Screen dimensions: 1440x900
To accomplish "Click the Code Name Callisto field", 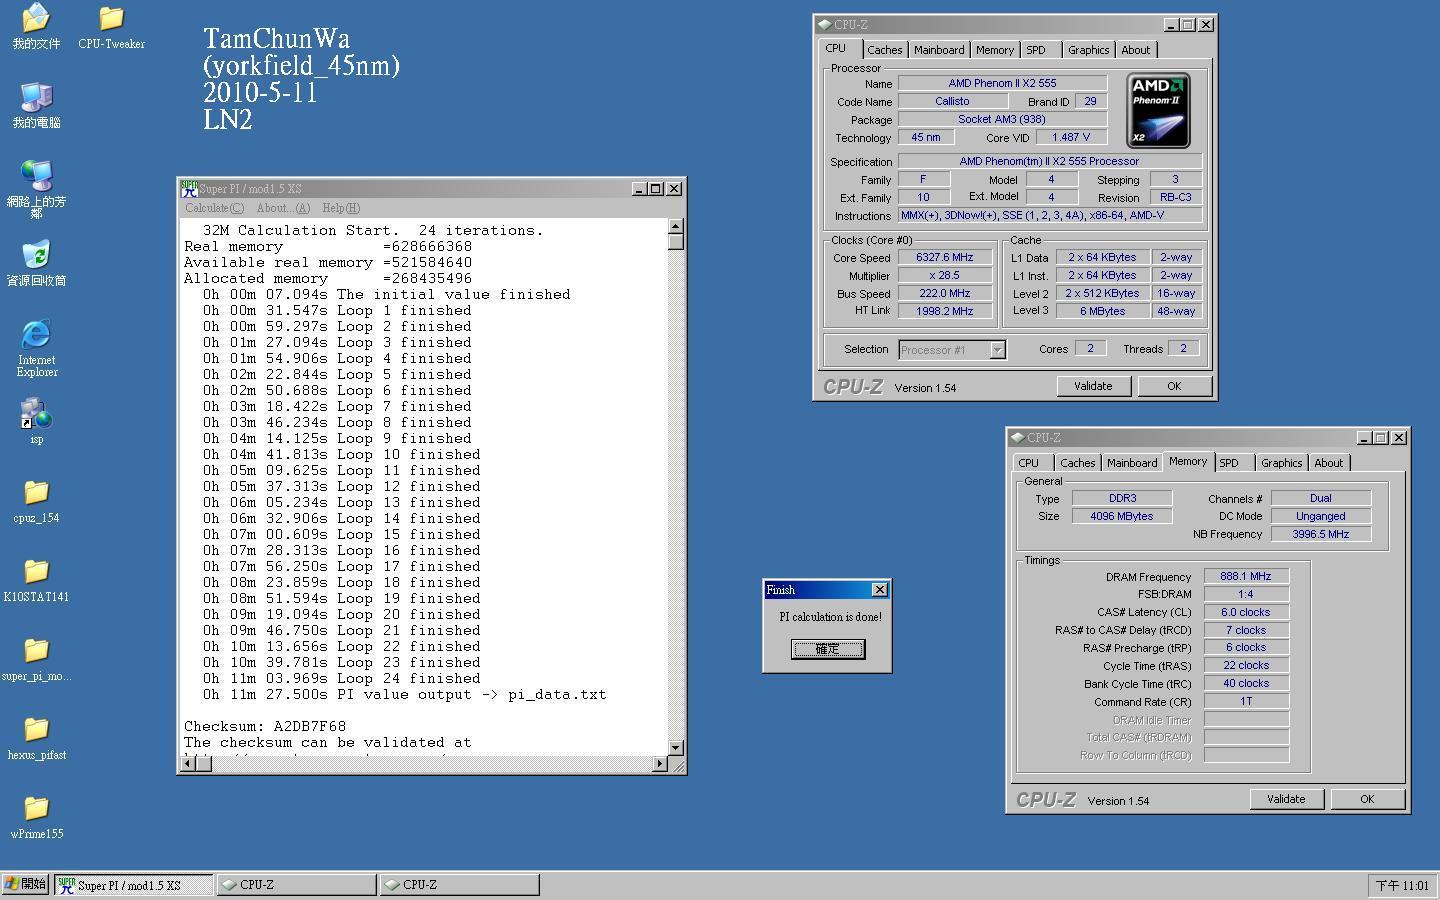I will click(x=952, y=101).
